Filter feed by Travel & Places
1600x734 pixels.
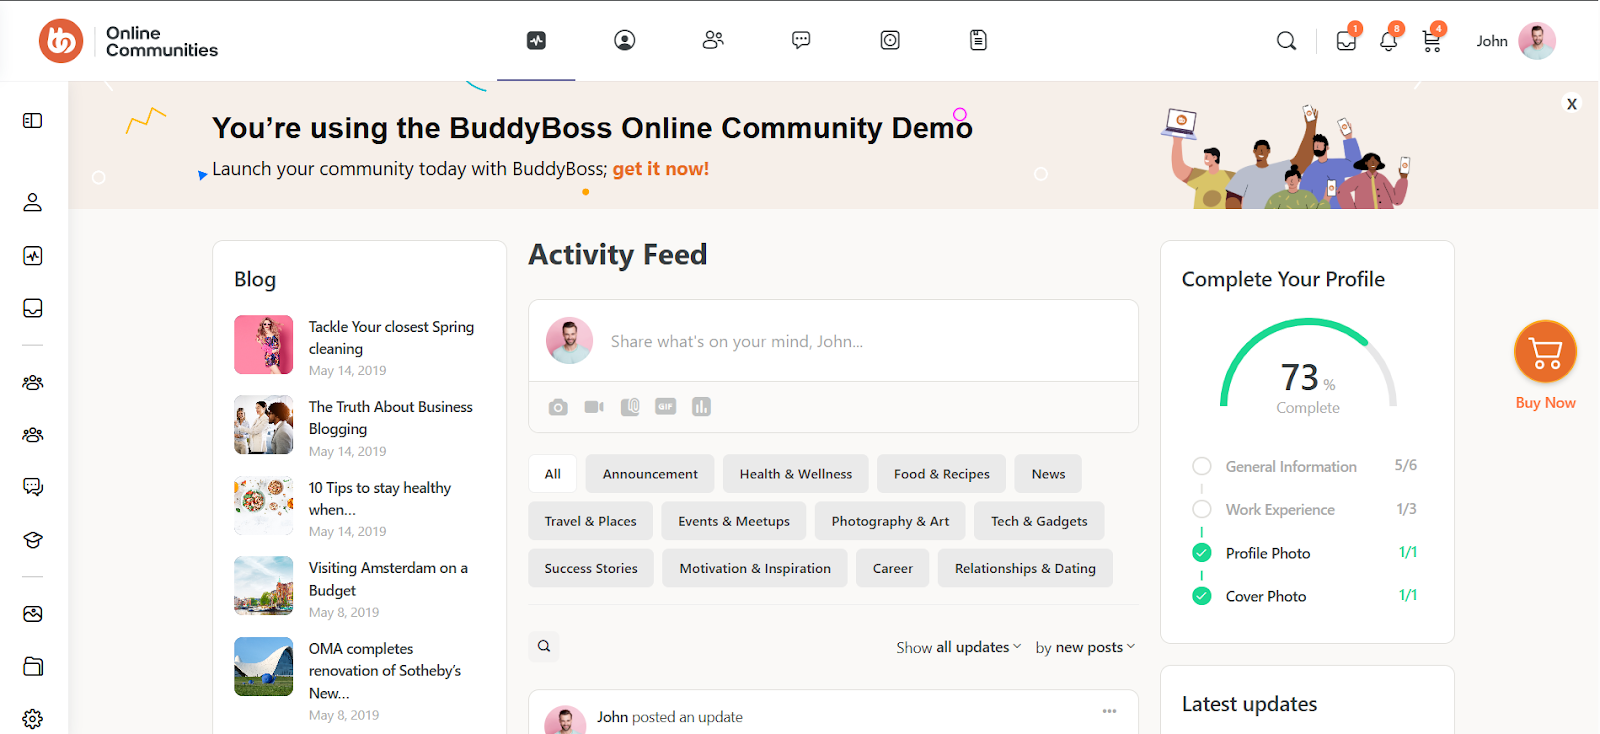pyautogui.click(x=591, y=521)
